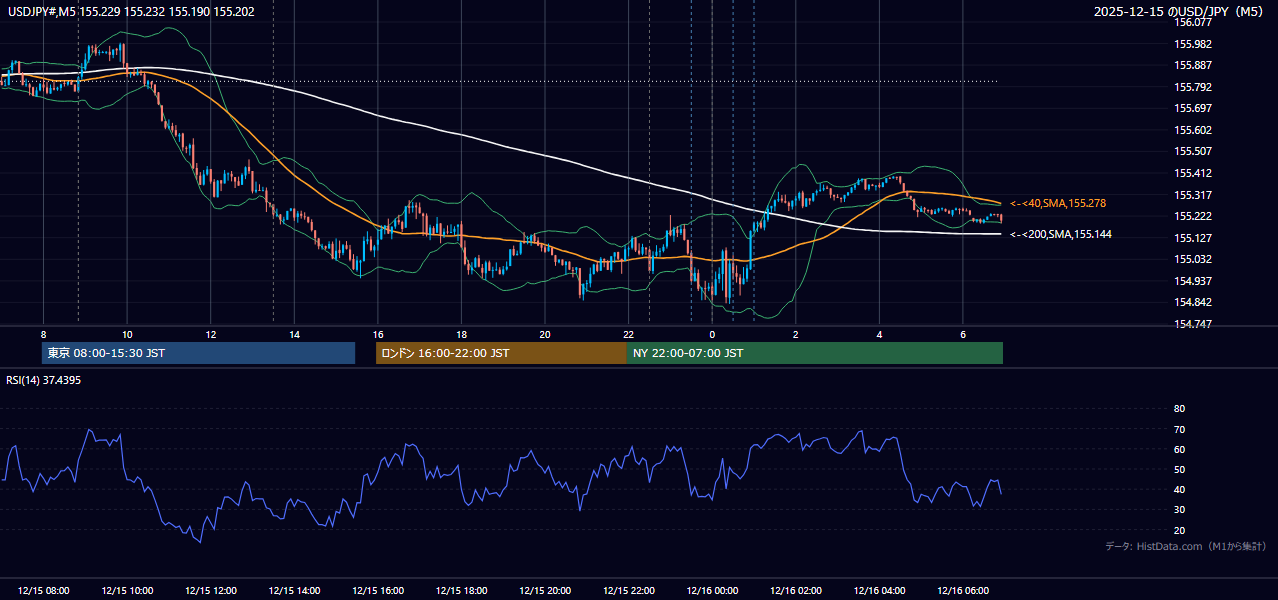Click RSI scale level 50

1179,469
